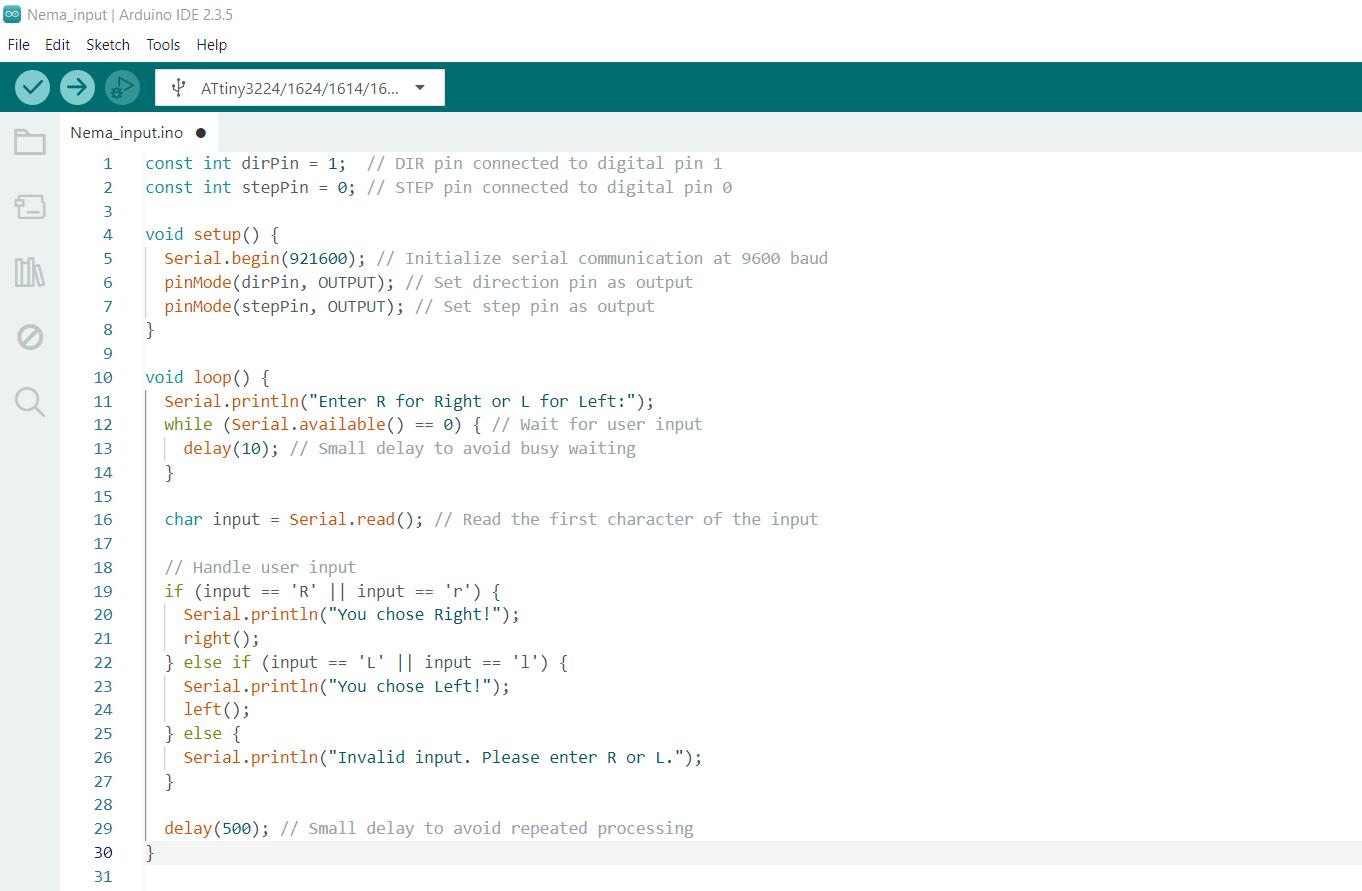Open the Edit menu
Image resolution: width=1362 pixels, height=891 pixels.
[x=57, y=45]
